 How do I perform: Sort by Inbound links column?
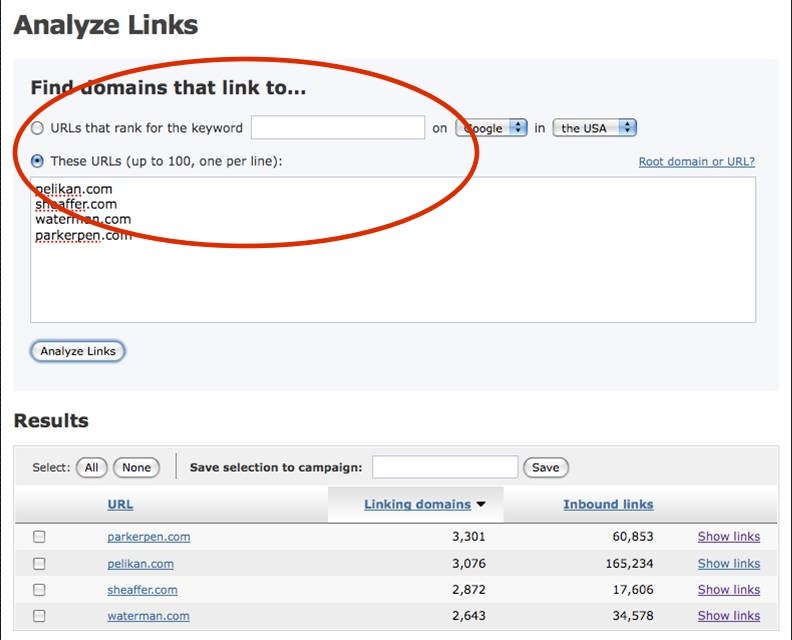tap(608, 504)
